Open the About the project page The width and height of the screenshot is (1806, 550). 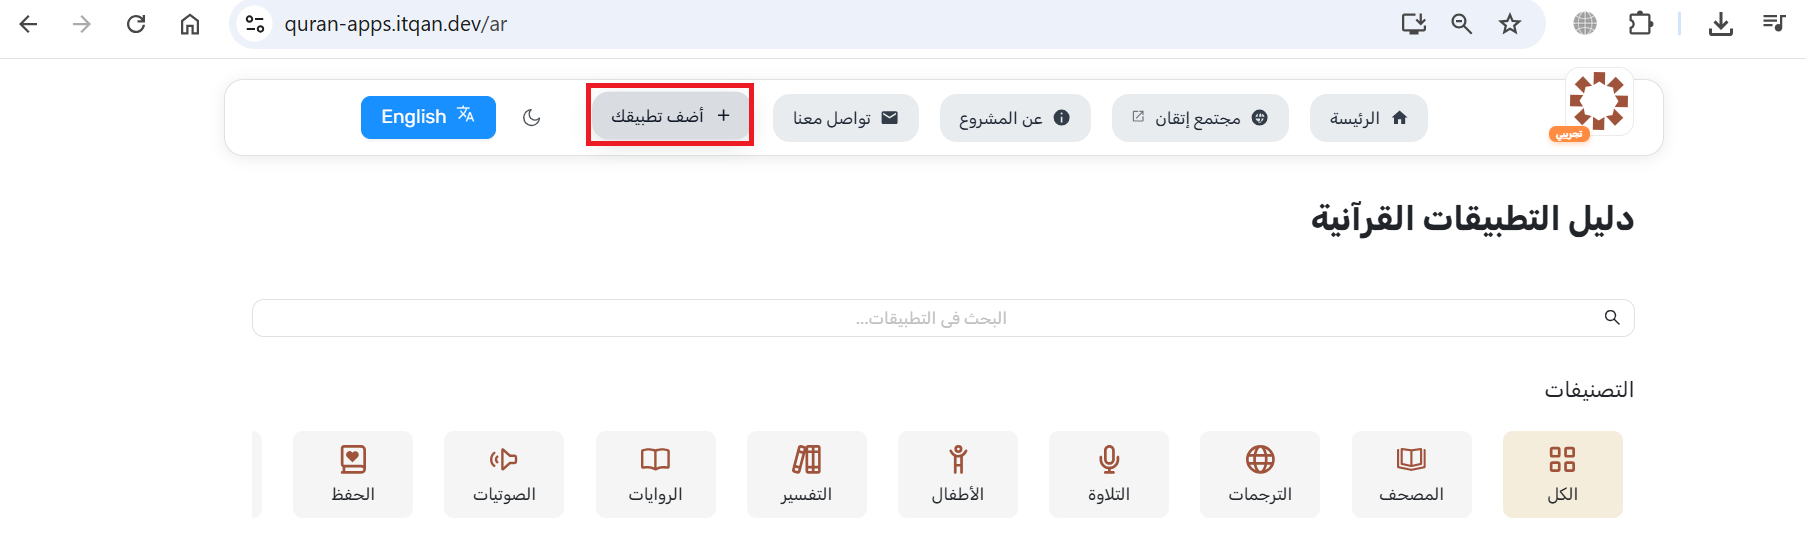[1014, 118]
